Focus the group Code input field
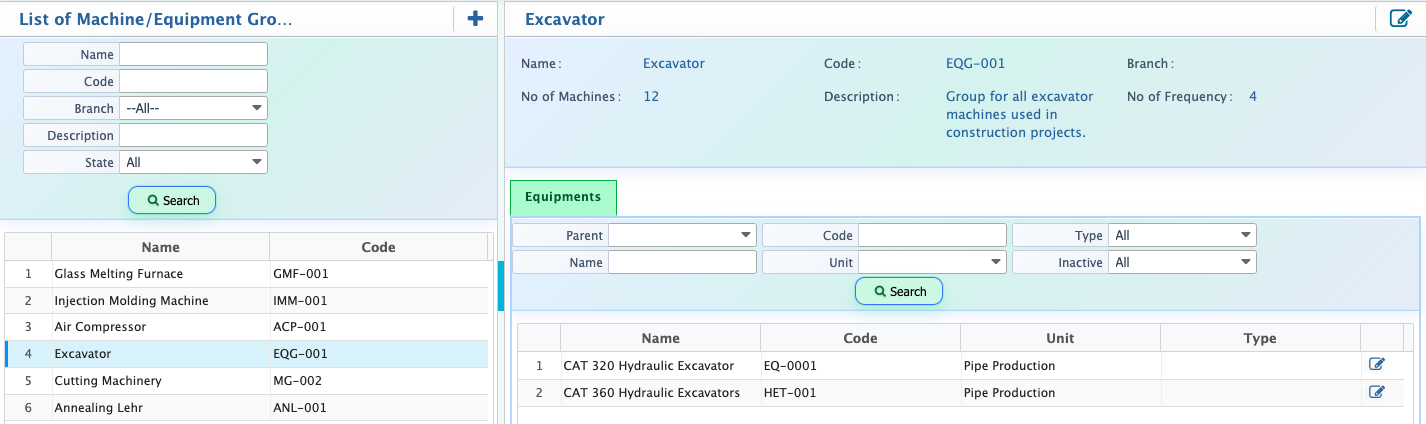 point(193,81)
